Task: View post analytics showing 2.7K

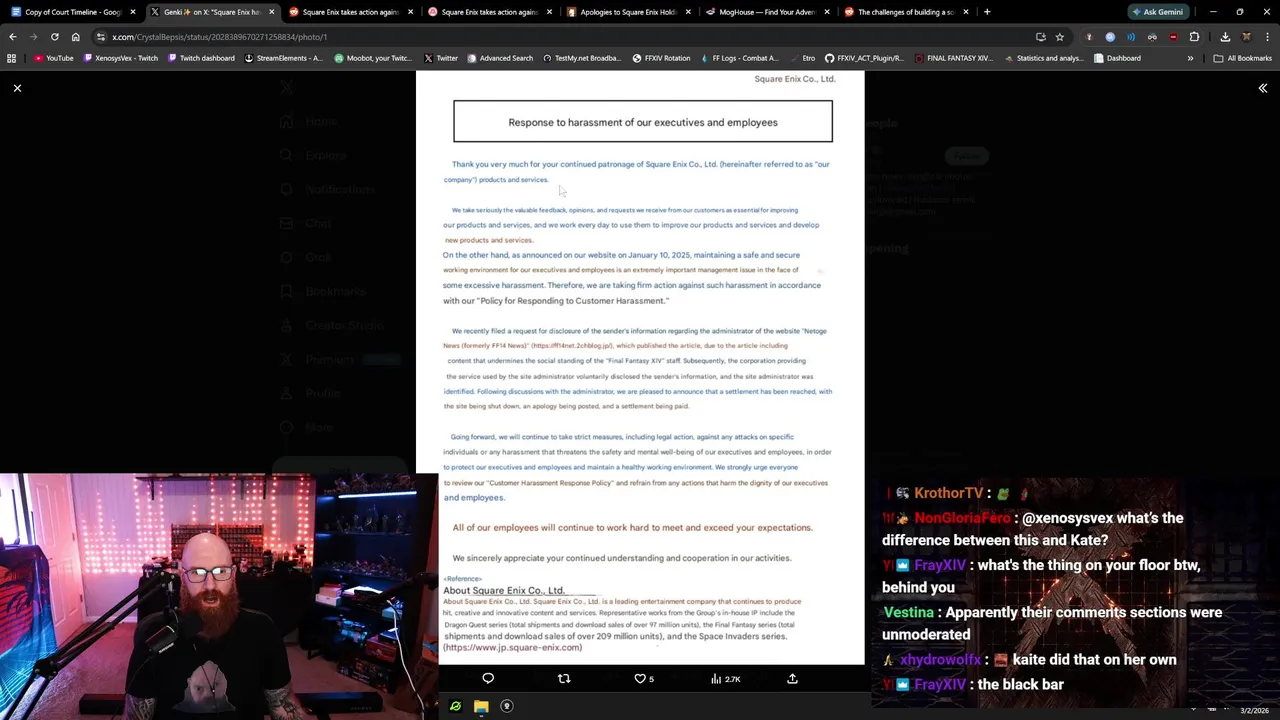Action: click(725, 679)
